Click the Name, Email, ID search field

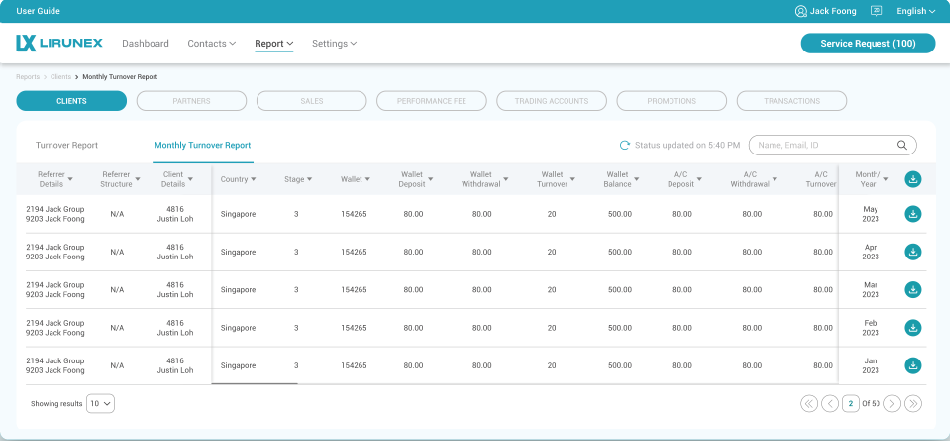pos(832,145)
